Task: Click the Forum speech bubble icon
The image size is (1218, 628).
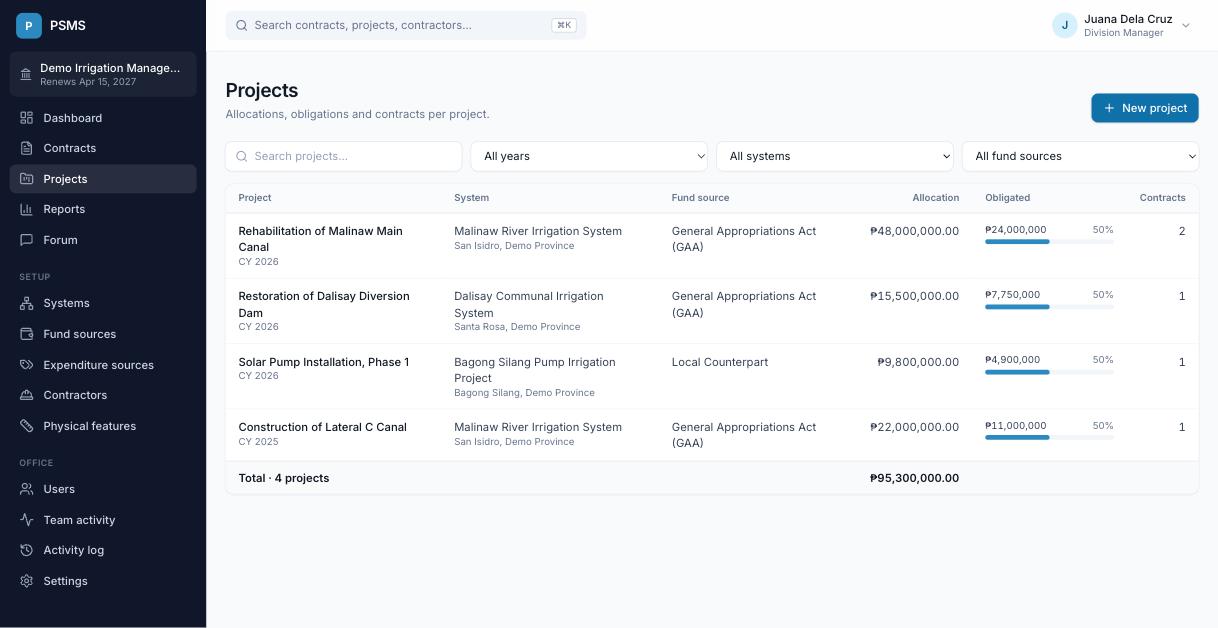Action: pyautogui.click(x=27, y=240)
